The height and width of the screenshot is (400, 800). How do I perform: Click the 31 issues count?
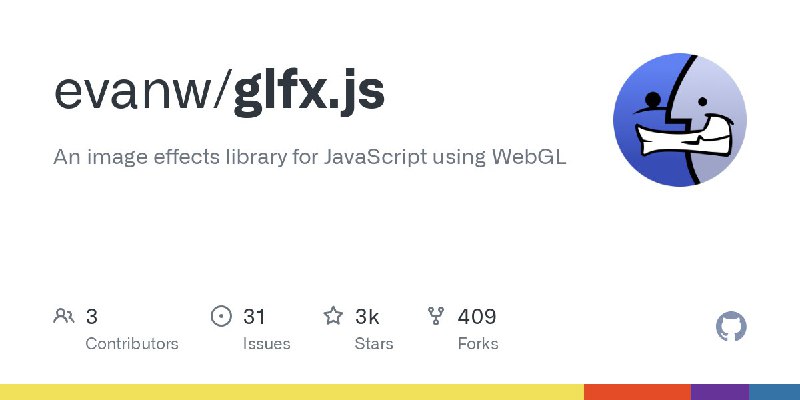pyautogui.click(x=254, y=317)
